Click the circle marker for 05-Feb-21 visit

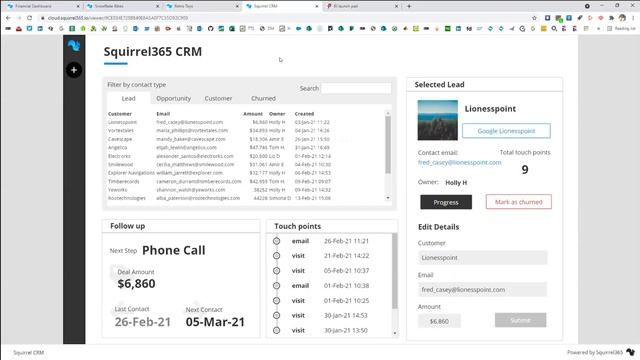276,271
